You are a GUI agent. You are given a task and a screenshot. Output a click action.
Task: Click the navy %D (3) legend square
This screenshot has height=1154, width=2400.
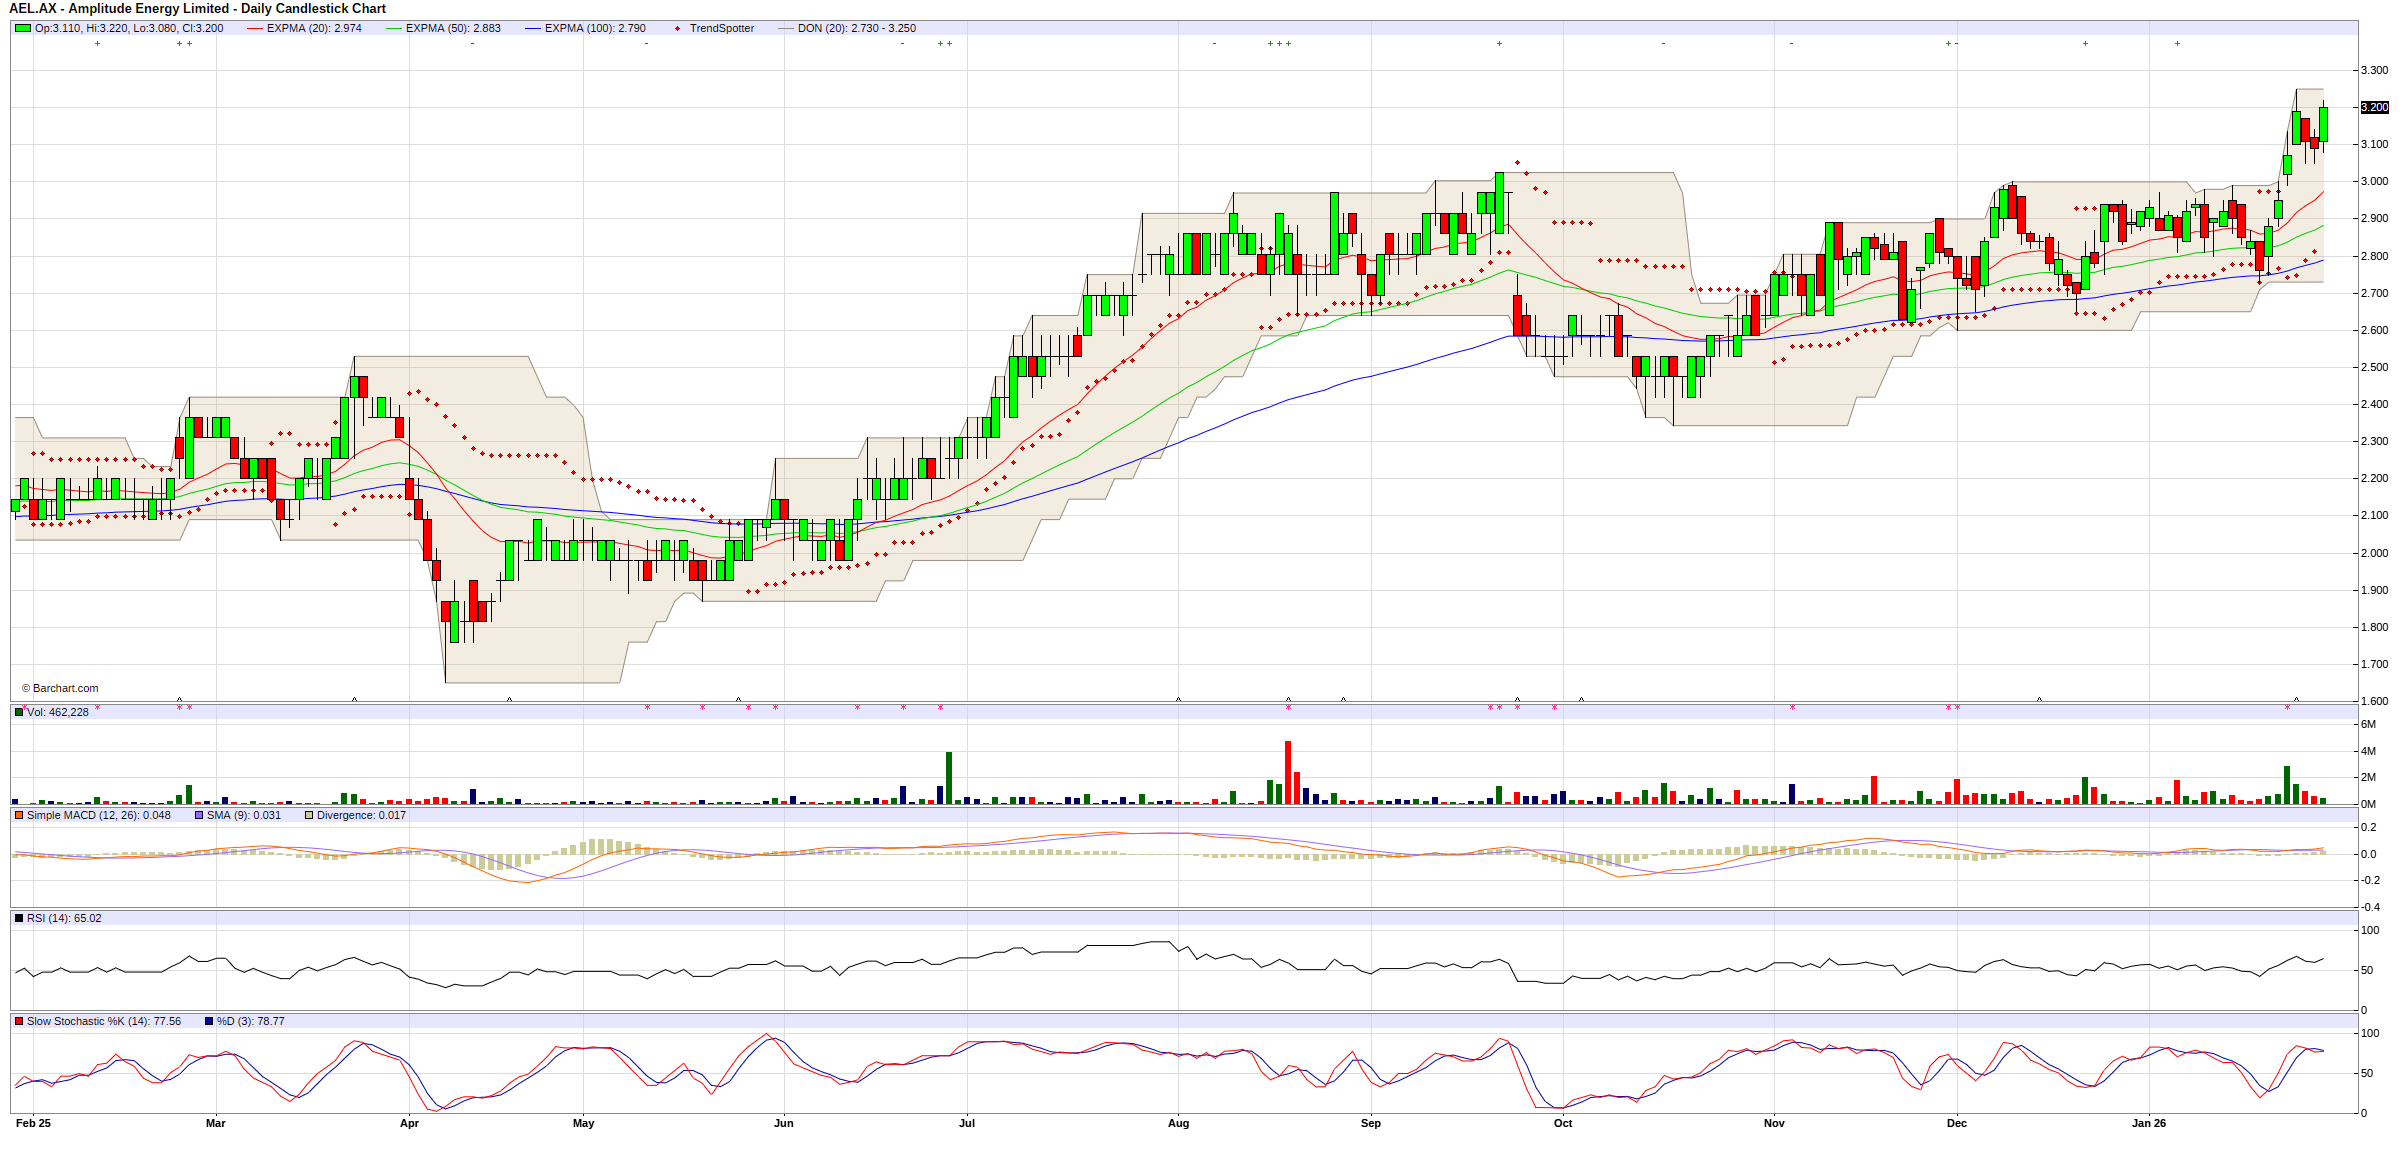click(209, 1021)
